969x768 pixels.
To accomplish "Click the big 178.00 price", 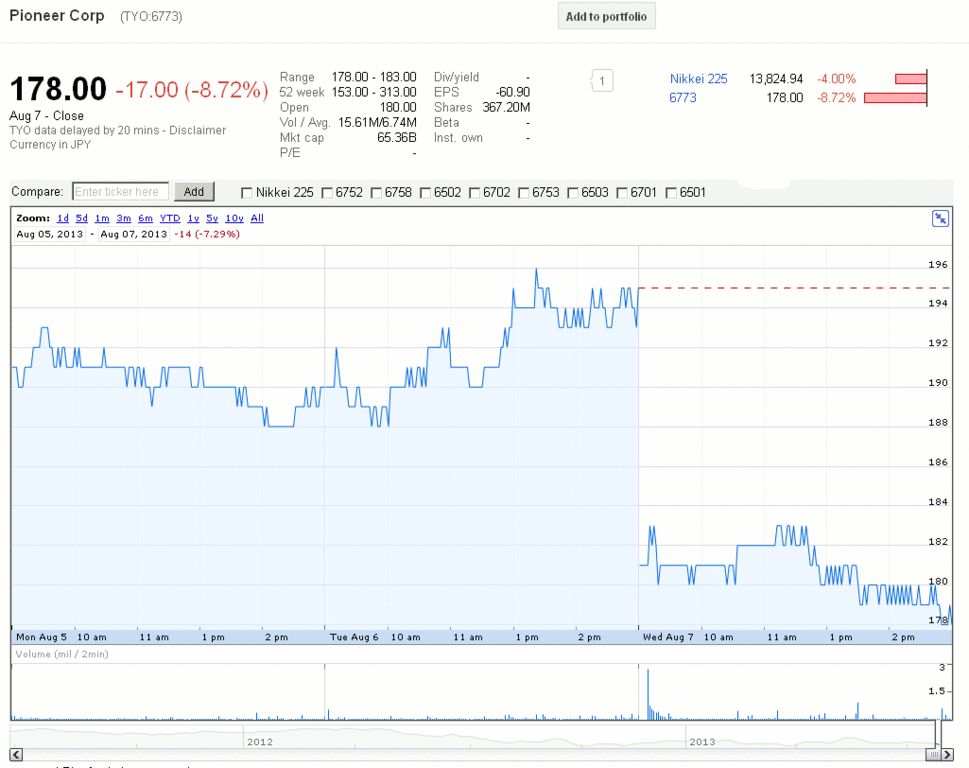I will 58,89.
